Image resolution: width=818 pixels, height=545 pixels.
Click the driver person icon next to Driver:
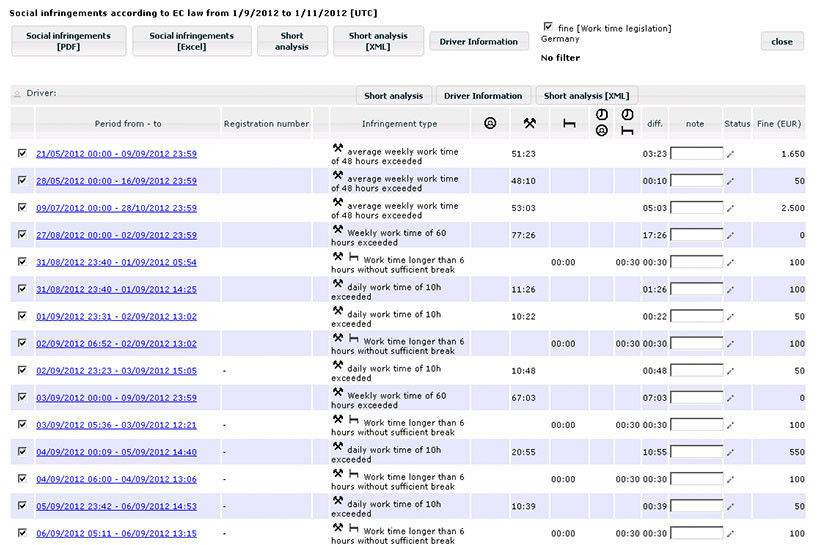17,94
